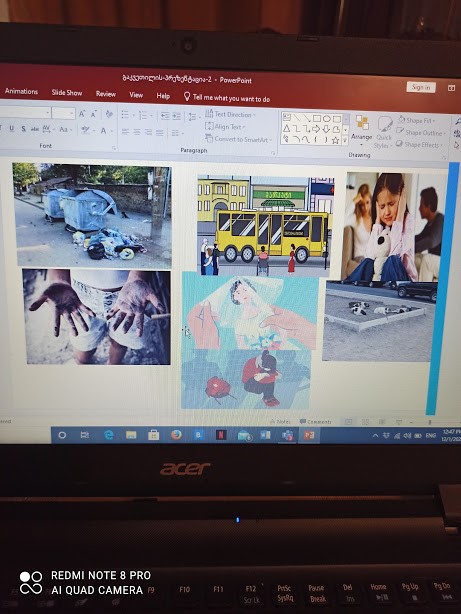461x614 pixels.
Task: Select the down arrow shape
Action: (x=326, y=129)
